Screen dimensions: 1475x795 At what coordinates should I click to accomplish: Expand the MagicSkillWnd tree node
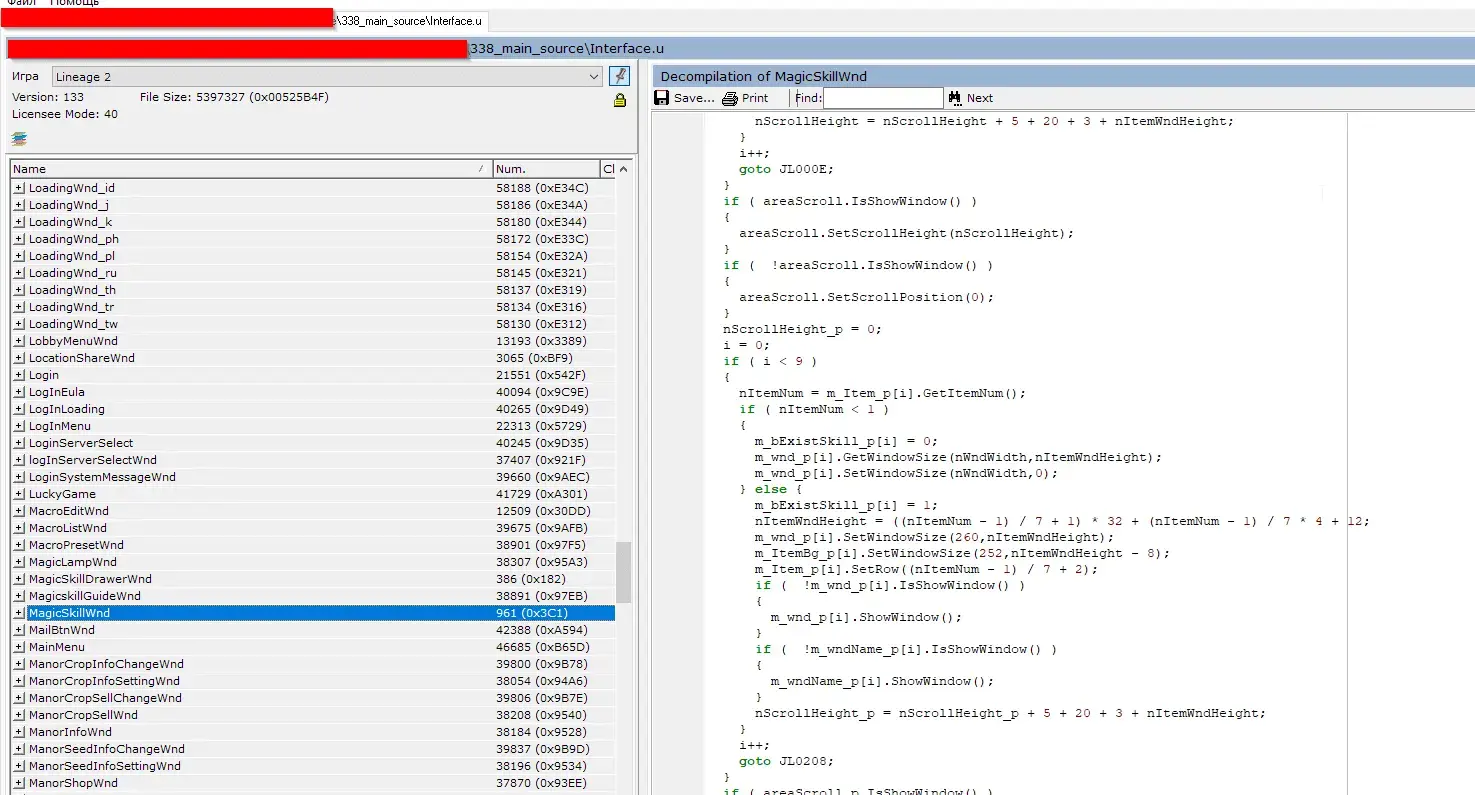click(x=19, y=613)
